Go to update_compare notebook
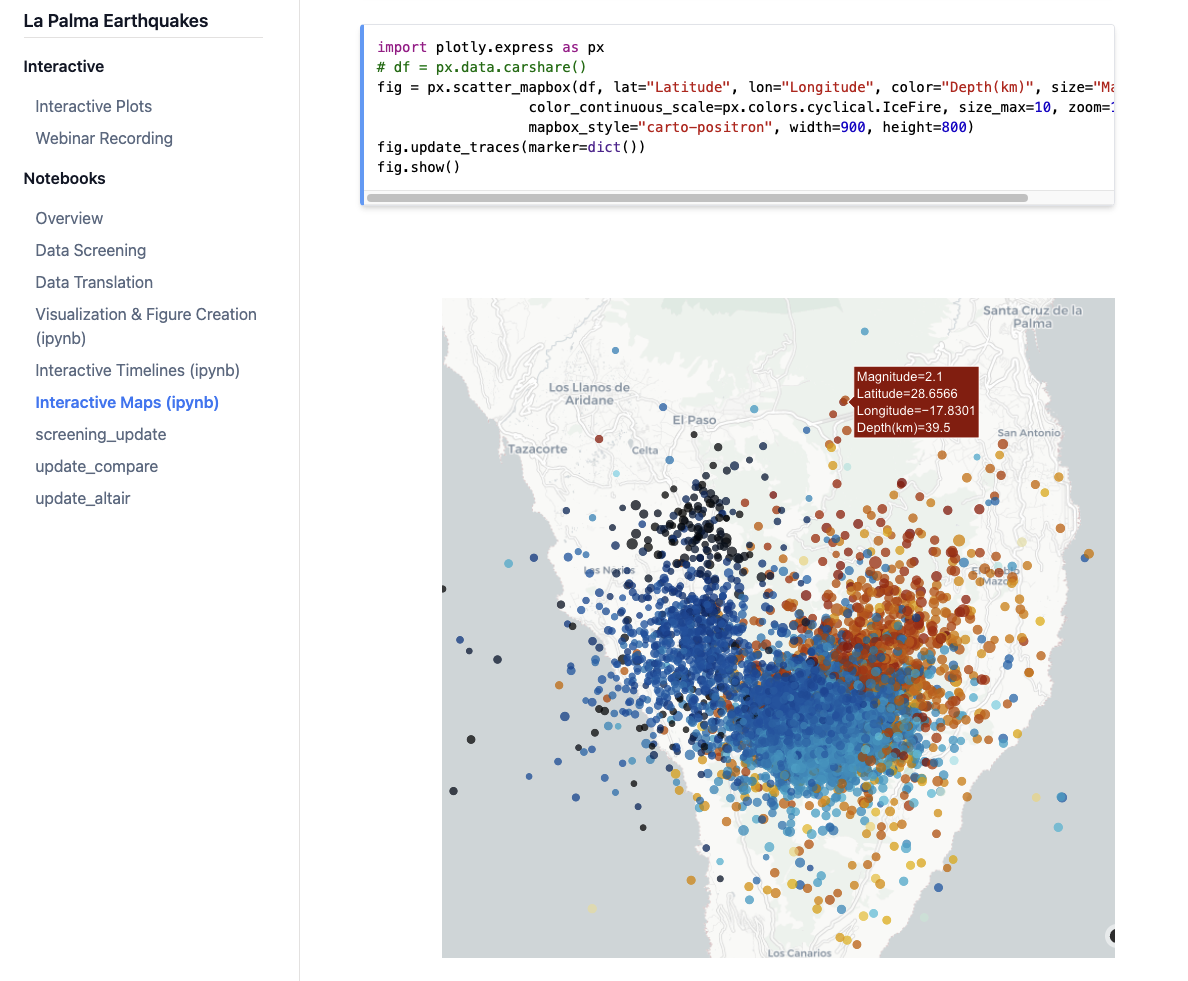The height and width of the screenshot is (981, 1188). (x=97, y=466)
